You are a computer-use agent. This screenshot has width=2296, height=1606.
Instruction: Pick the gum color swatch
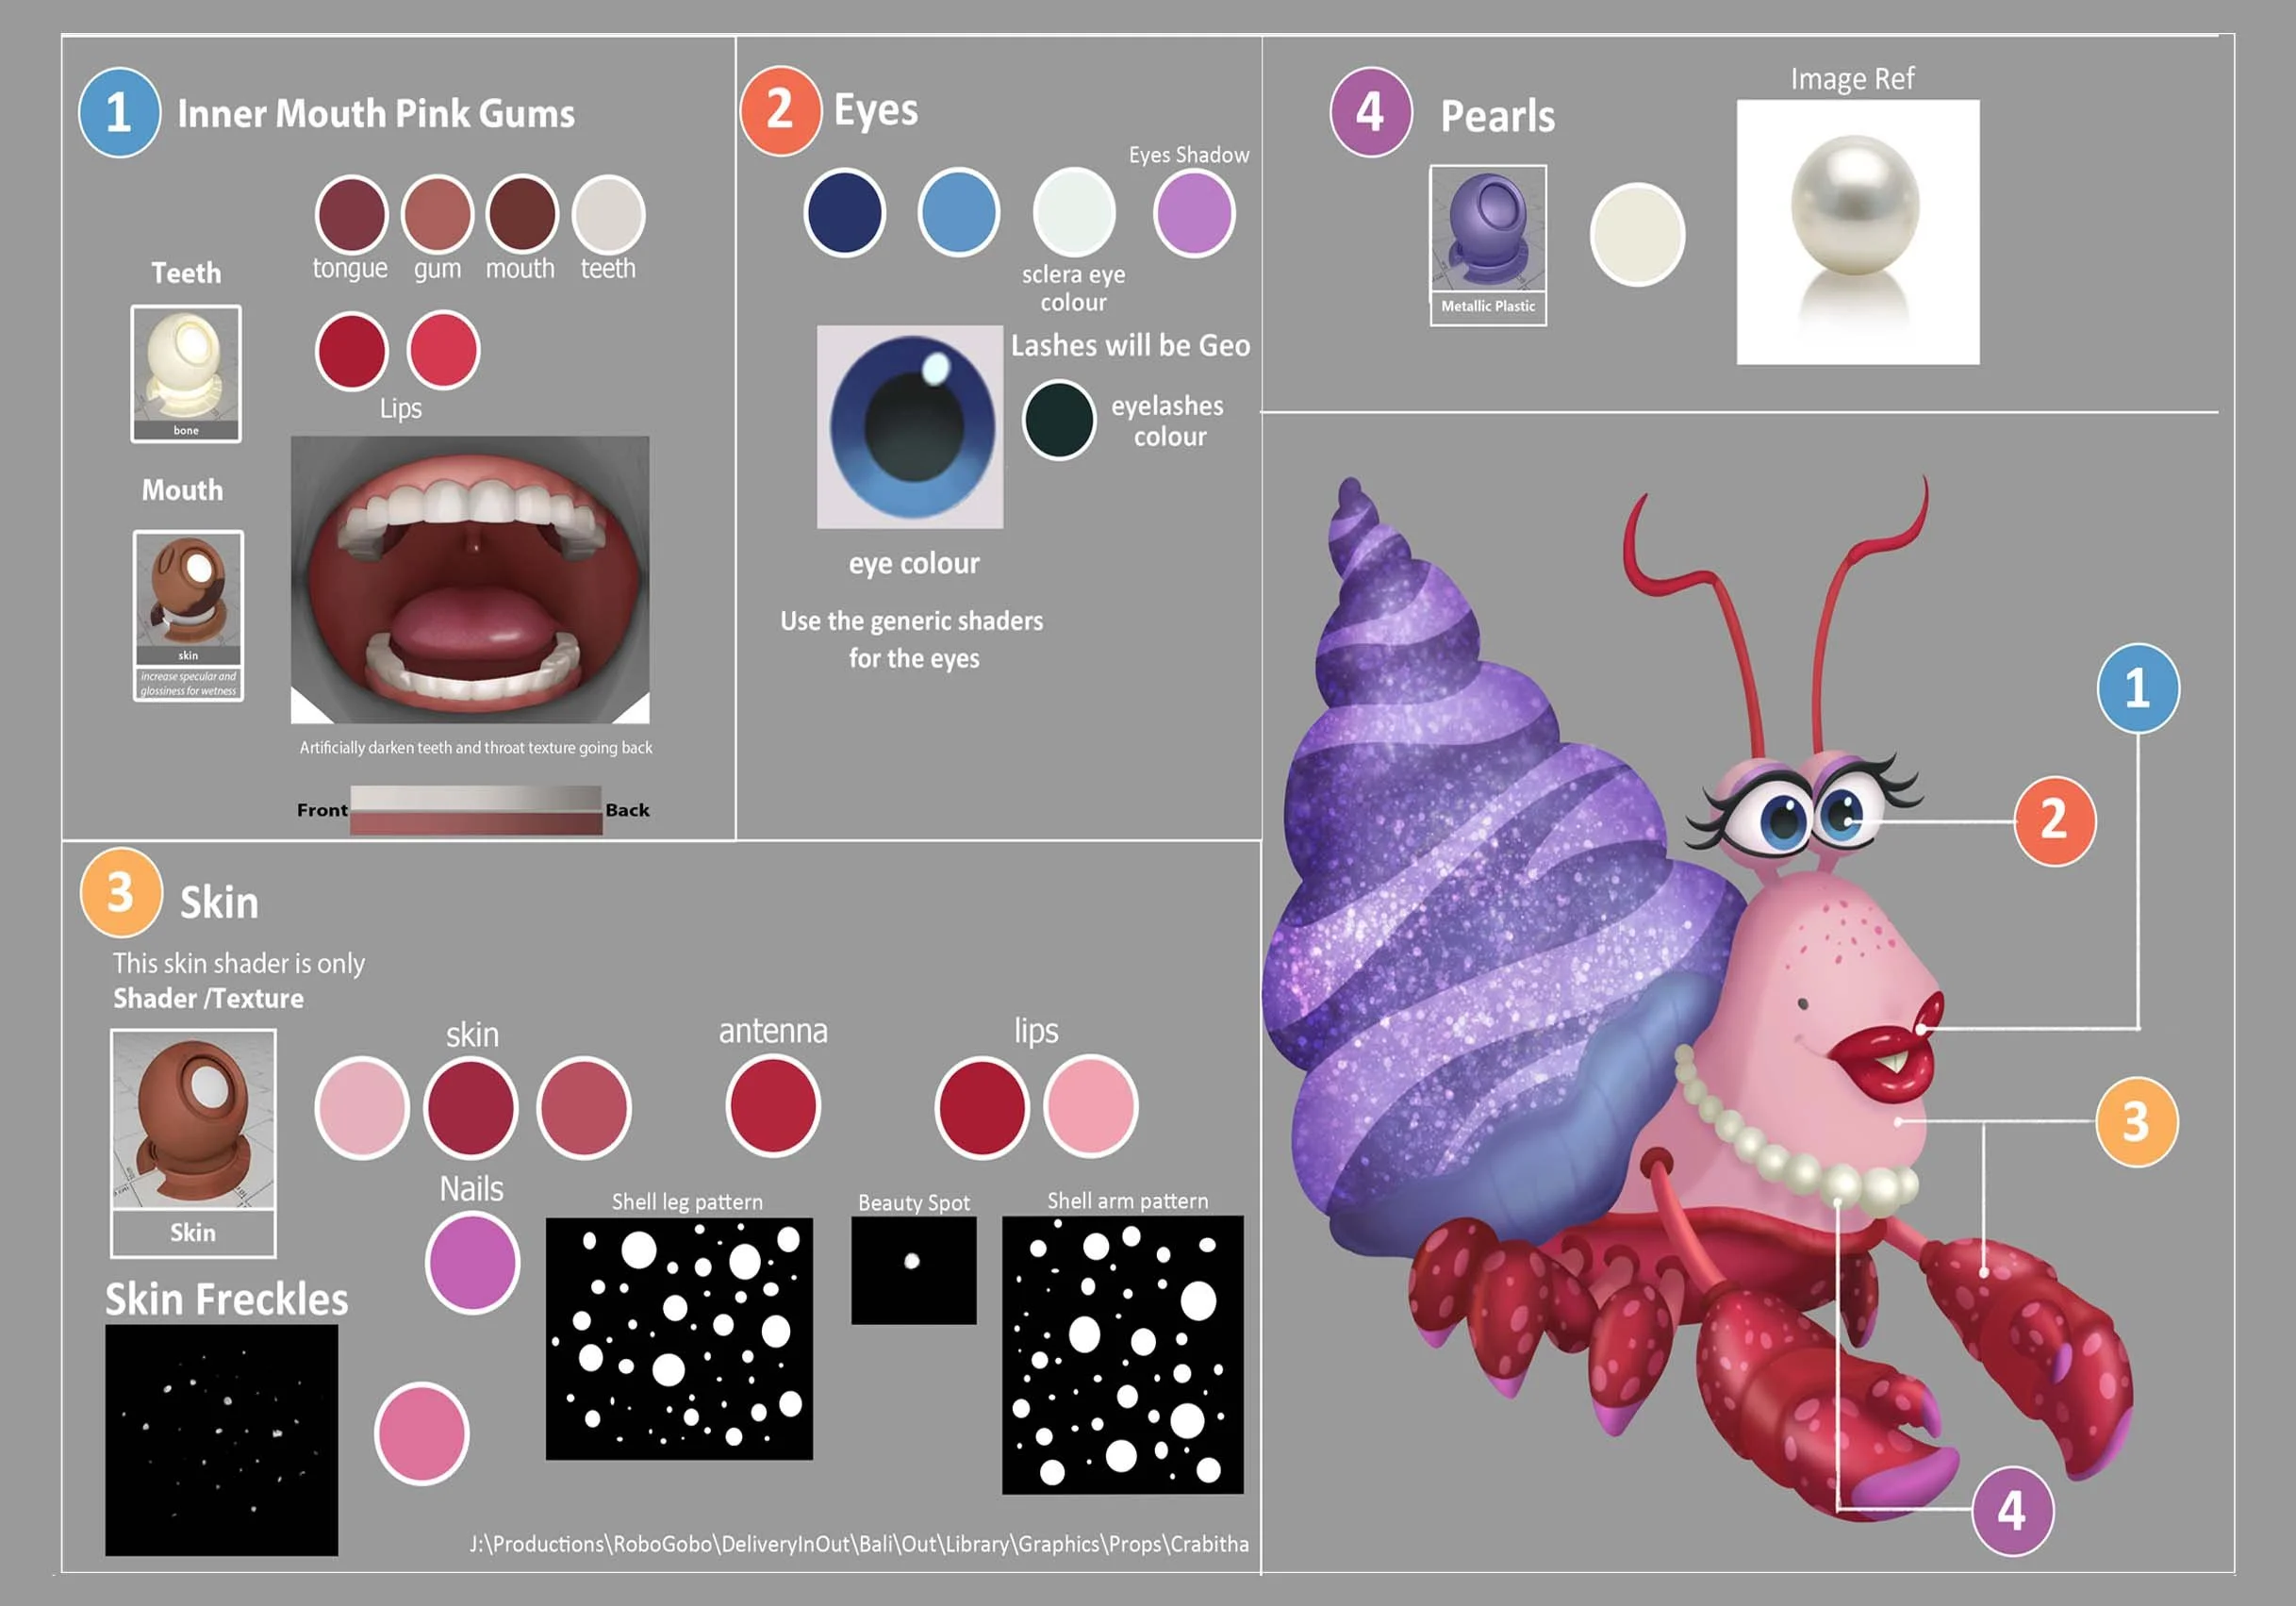click(x=437, y=213)
